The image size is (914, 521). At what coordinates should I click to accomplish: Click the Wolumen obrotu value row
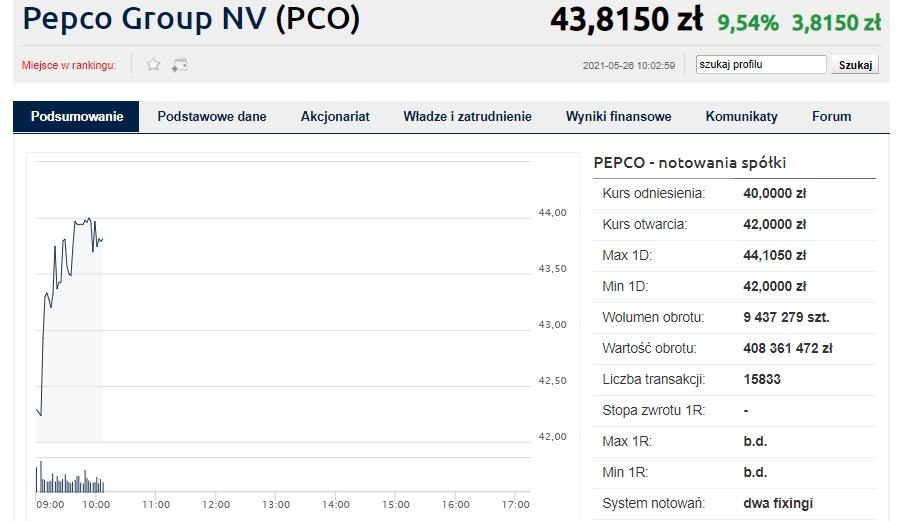tap(734, 318)
